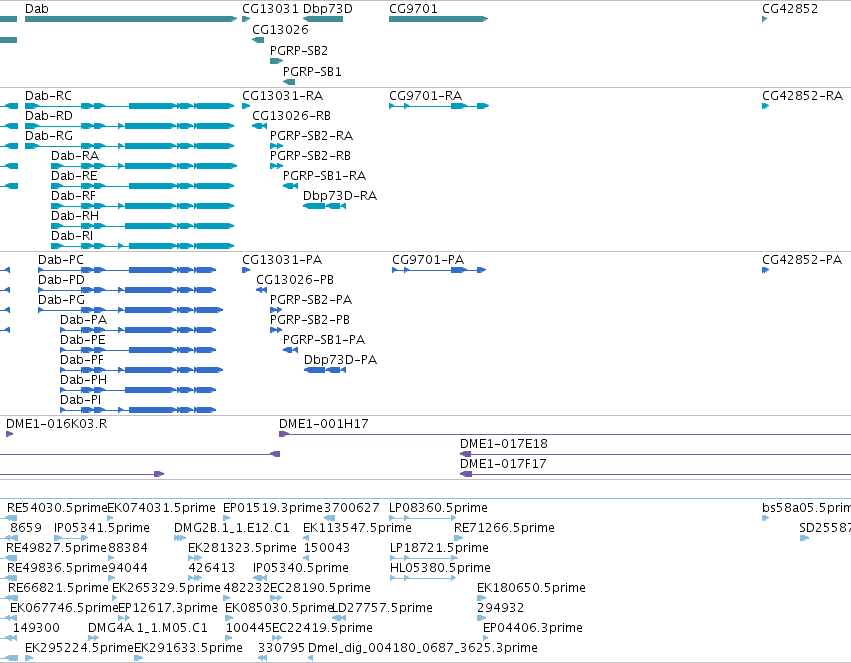Select the PGRP-SB2 gene label
The height and width of the screenshot is (663, 851).
coord(299,51)
